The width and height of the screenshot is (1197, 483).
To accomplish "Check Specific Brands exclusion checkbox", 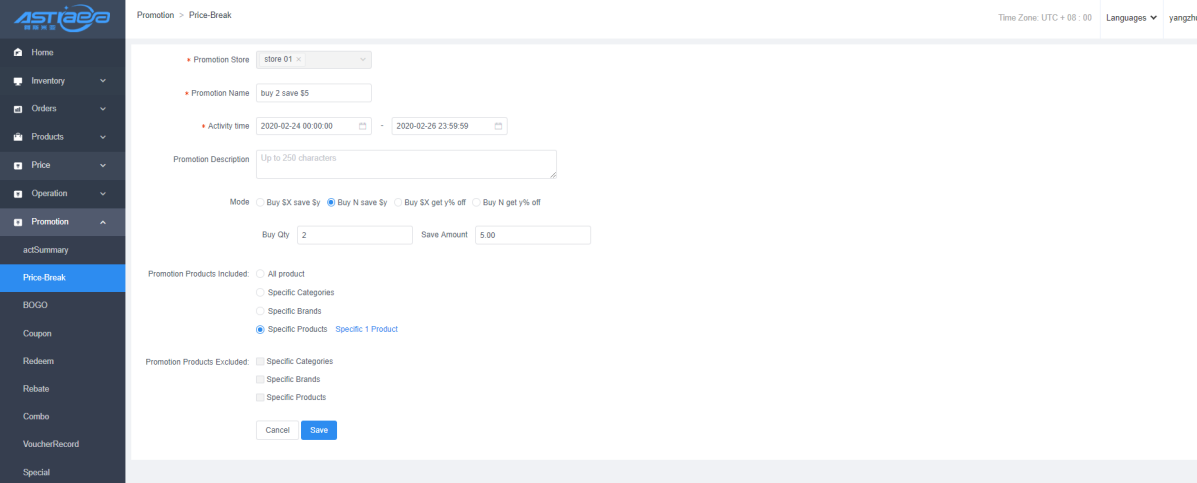I will click(261, 379).
